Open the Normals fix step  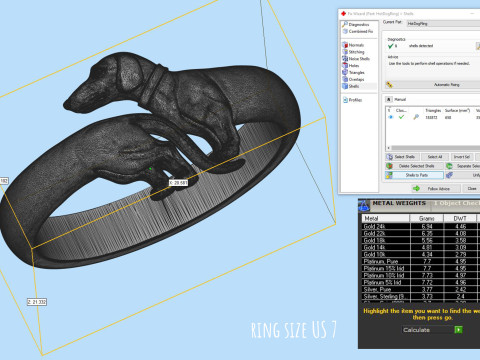click(353, 45)
